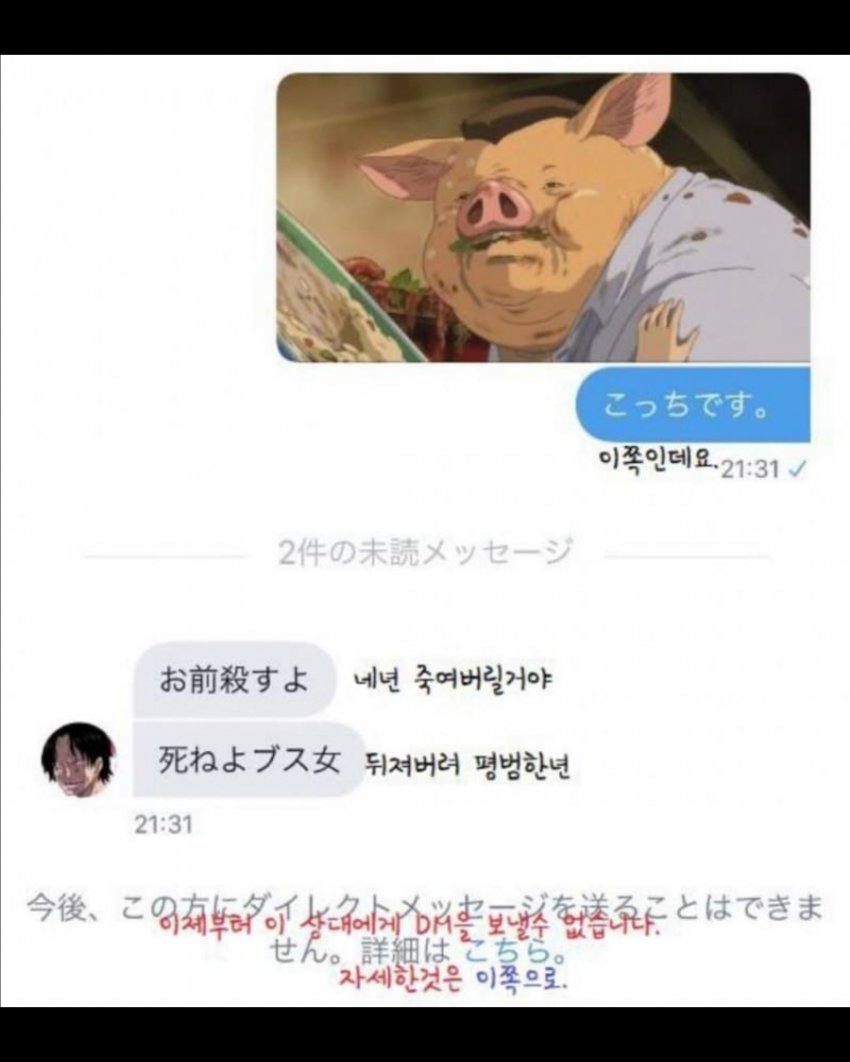This screenshot has width=850, height=1062.
Task: Click the 2件の未読メッセージ divider label
Action: click(x=425, y=552)
